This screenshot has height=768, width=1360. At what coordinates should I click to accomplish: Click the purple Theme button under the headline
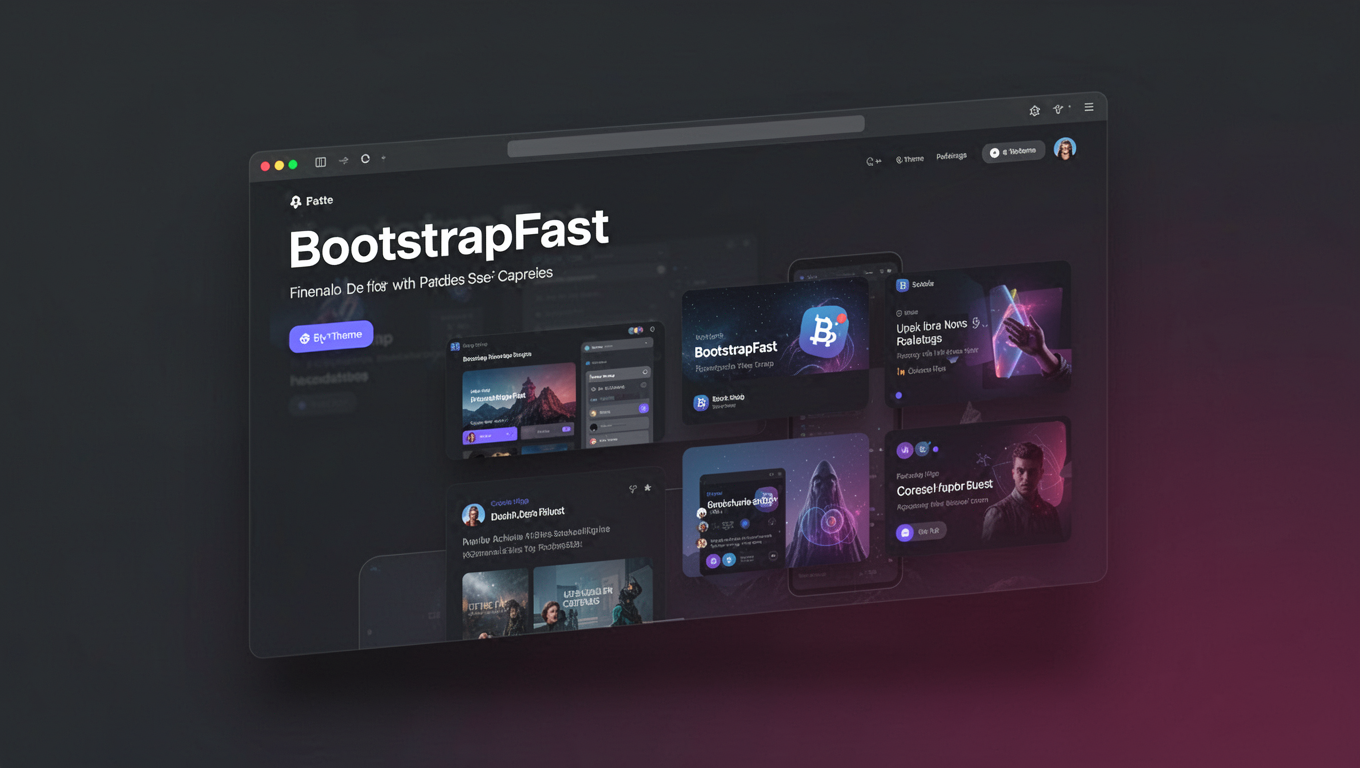click(x=331, y=337)
